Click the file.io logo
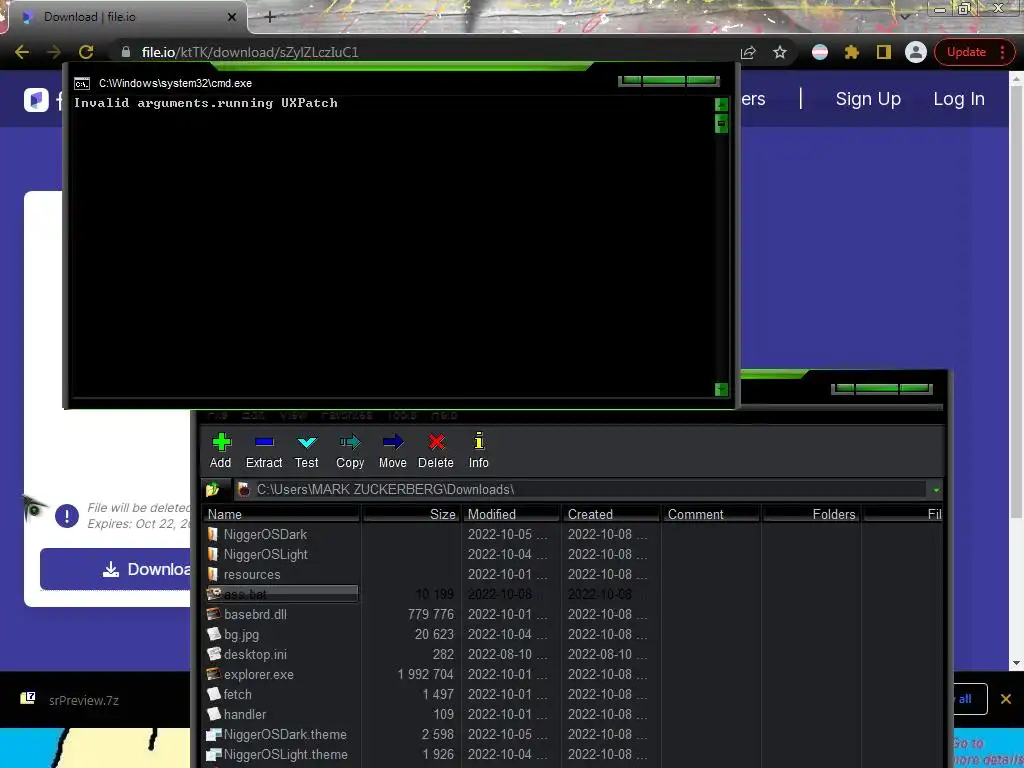Viewport: 1024px width, 768px height. coord(37,100)
